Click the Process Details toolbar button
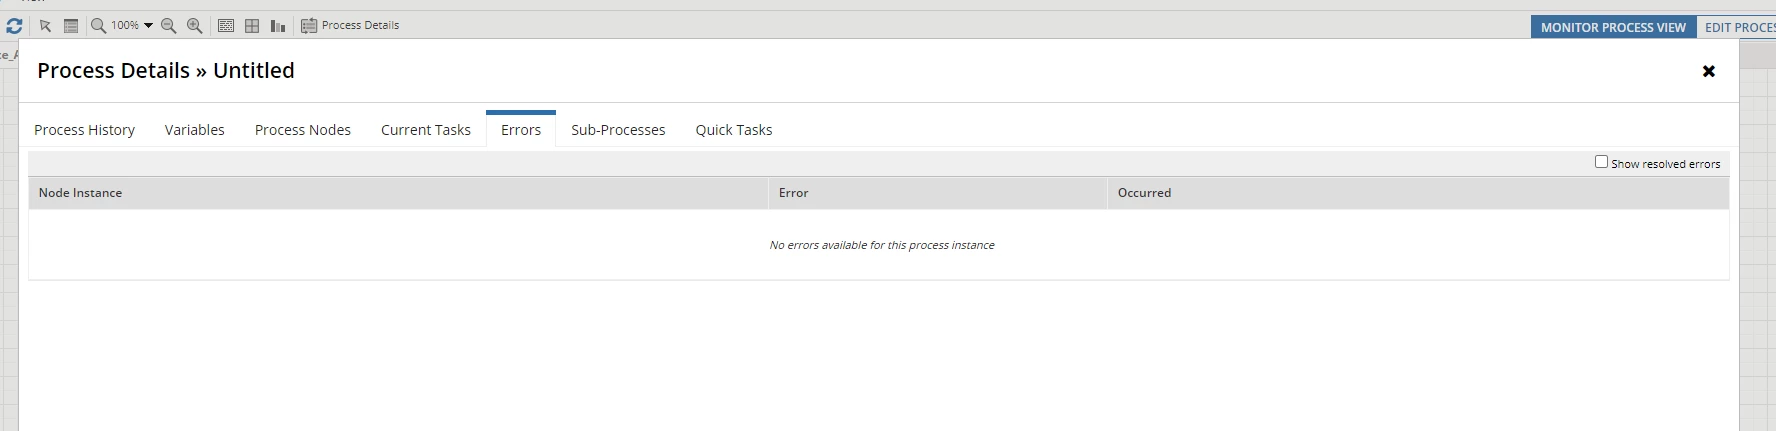 click(x=350, y=26)
